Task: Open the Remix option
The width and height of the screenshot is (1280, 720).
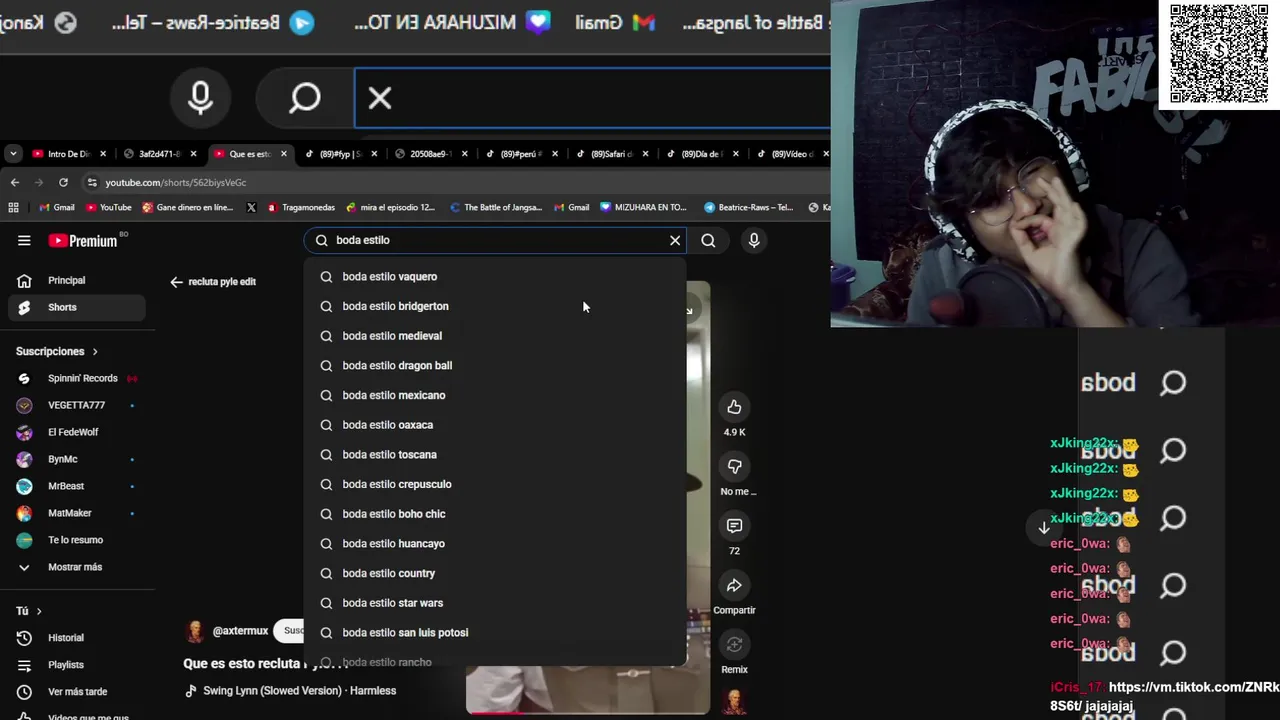Action: pos(734,644)
